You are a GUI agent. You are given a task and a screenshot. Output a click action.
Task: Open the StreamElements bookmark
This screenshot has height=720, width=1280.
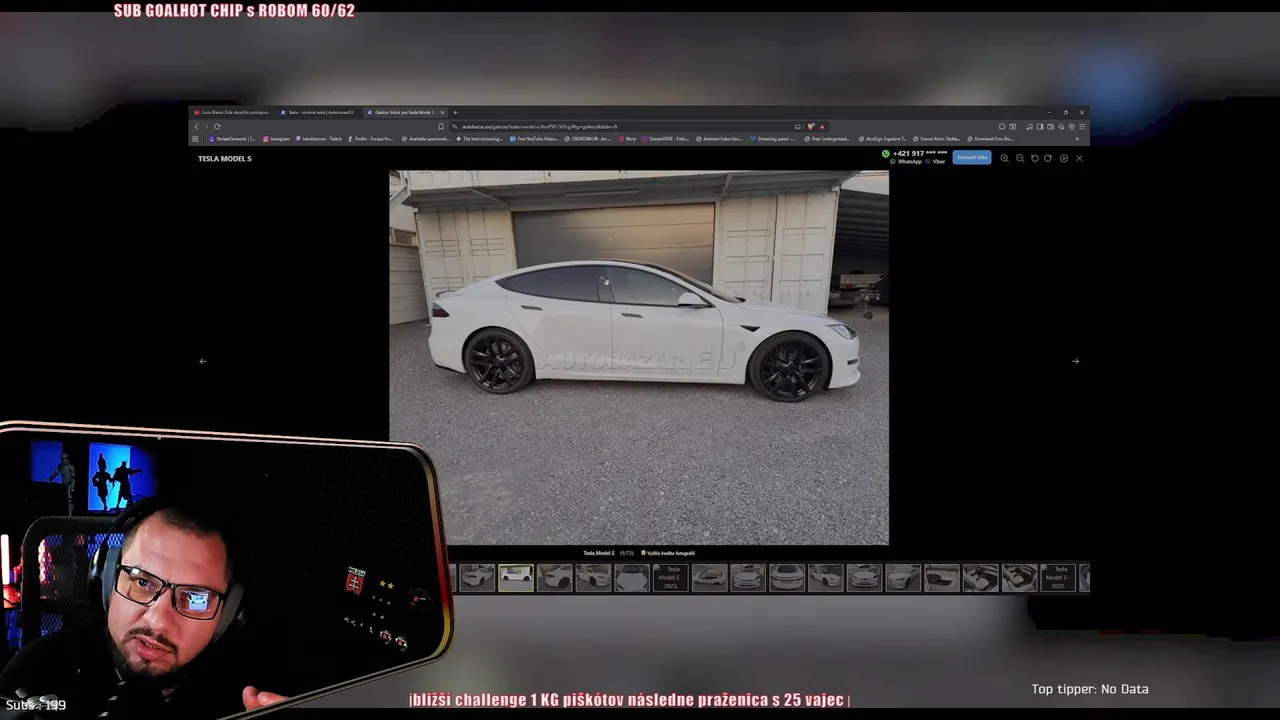pos(232,139)
